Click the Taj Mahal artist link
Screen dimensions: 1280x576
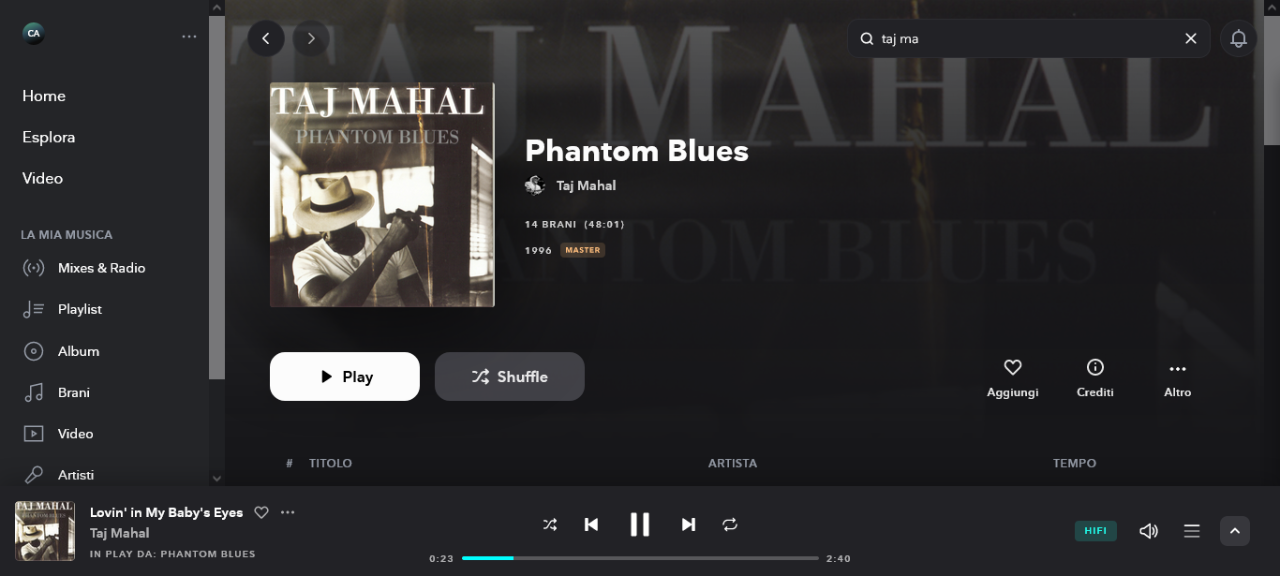click(586, 185)
